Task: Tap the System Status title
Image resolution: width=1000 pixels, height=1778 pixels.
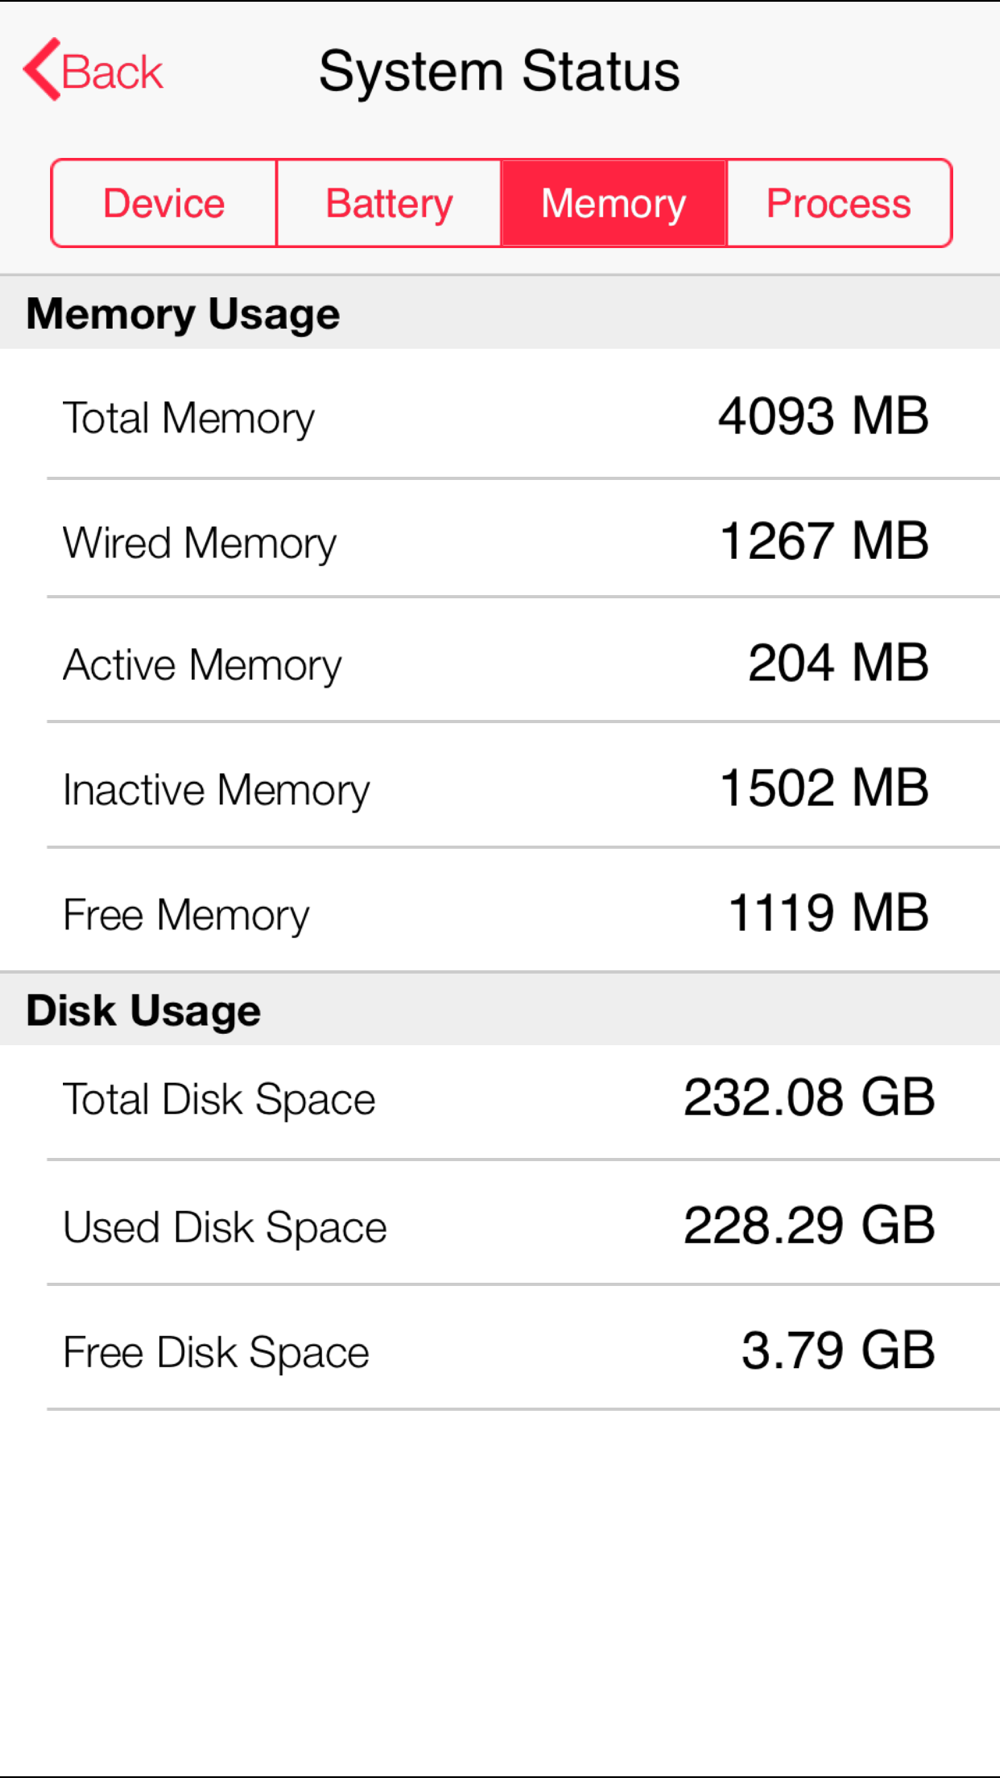Action: tap(499, 72)
